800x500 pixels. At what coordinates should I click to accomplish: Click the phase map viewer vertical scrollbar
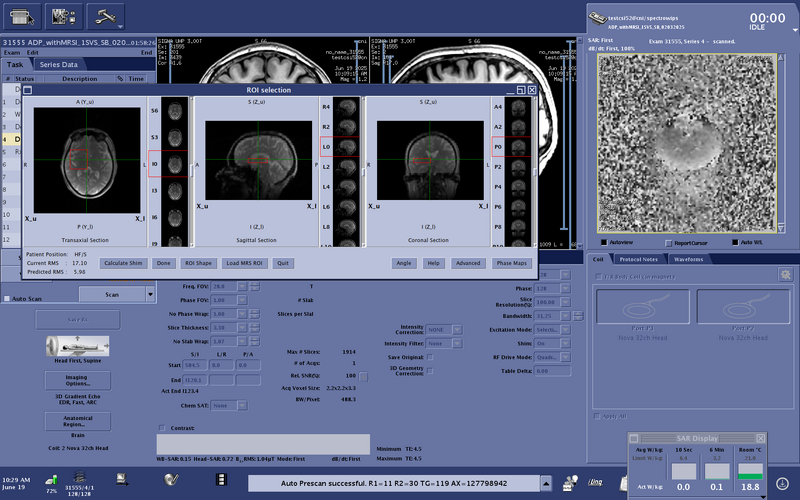pos(781,143)
